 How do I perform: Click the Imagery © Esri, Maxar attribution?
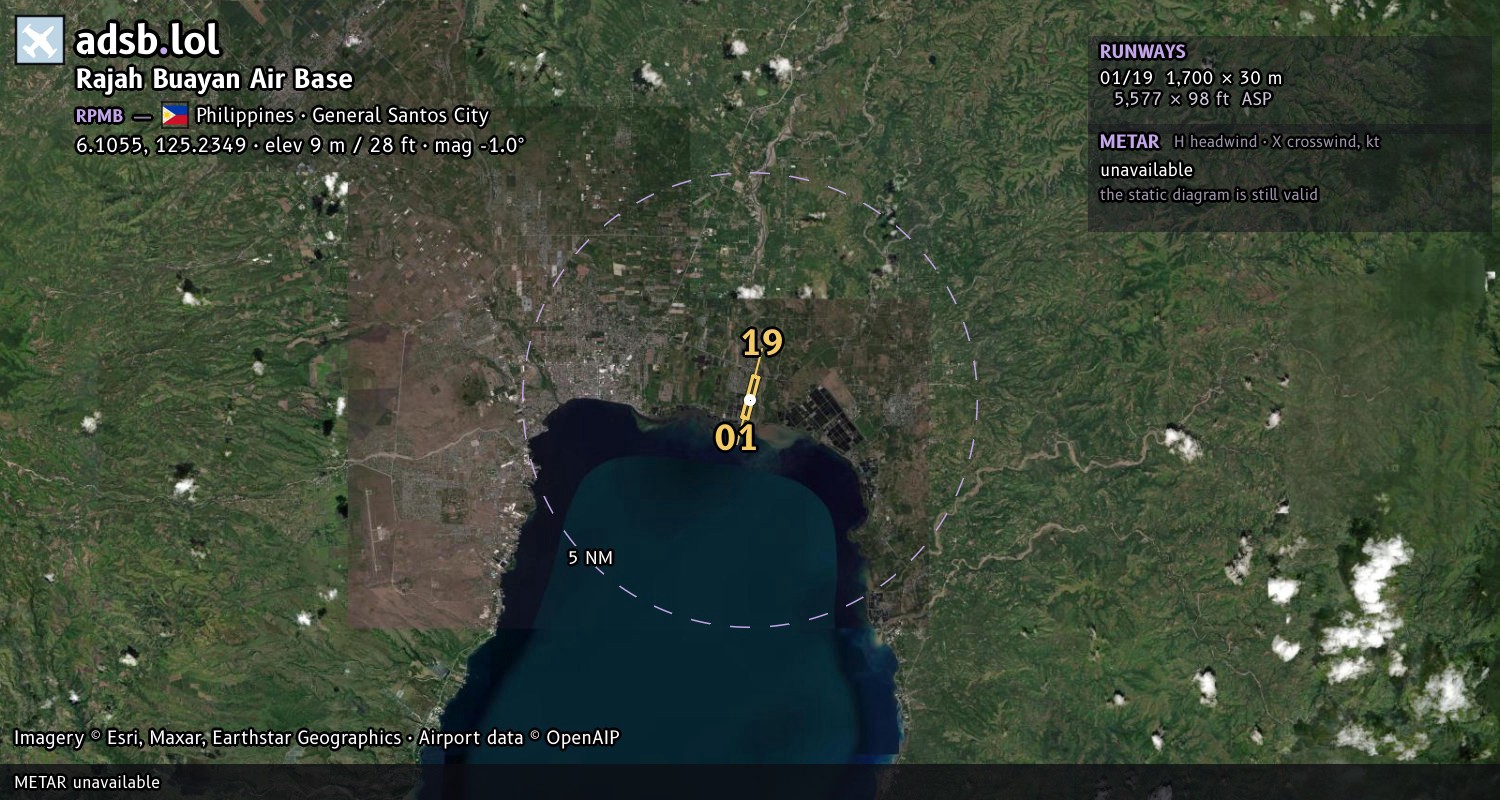(207, 738)
